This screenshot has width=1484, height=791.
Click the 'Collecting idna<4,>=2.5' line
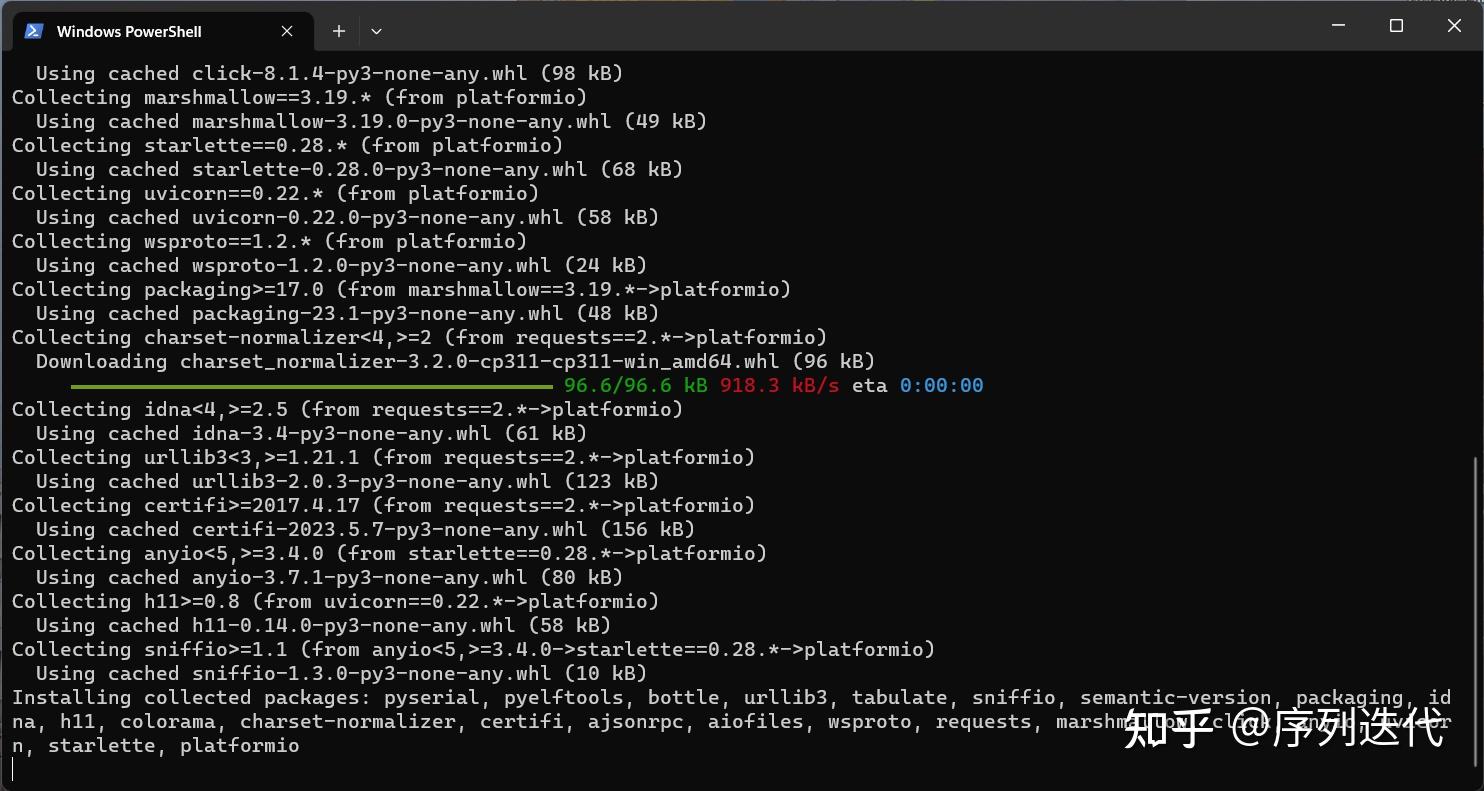click(348, 410)
